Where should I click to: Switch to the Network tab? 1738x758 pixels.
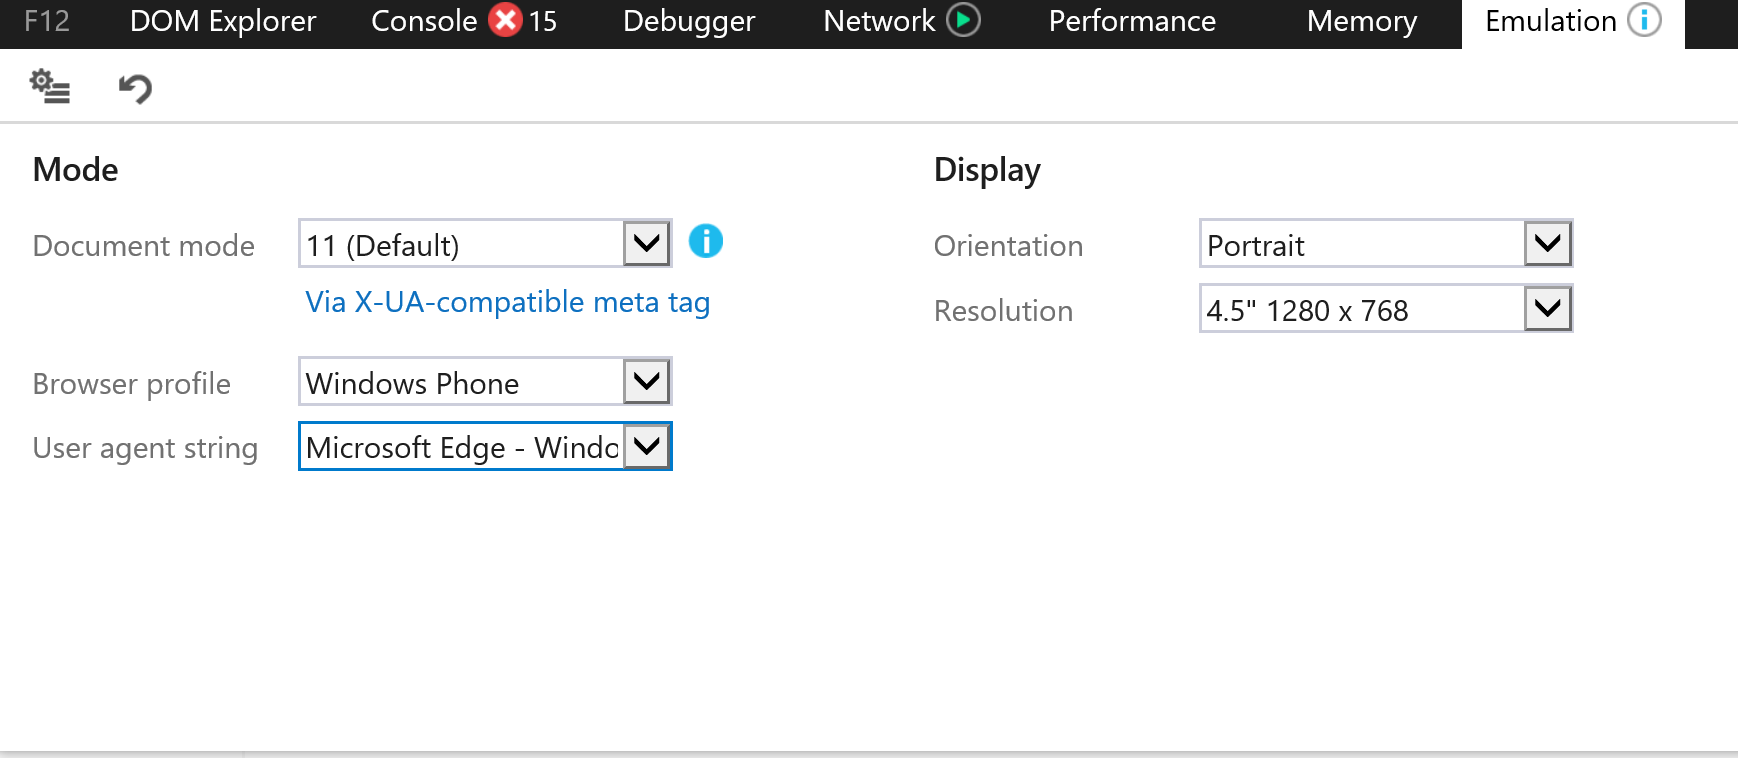[x=879, y=21]
